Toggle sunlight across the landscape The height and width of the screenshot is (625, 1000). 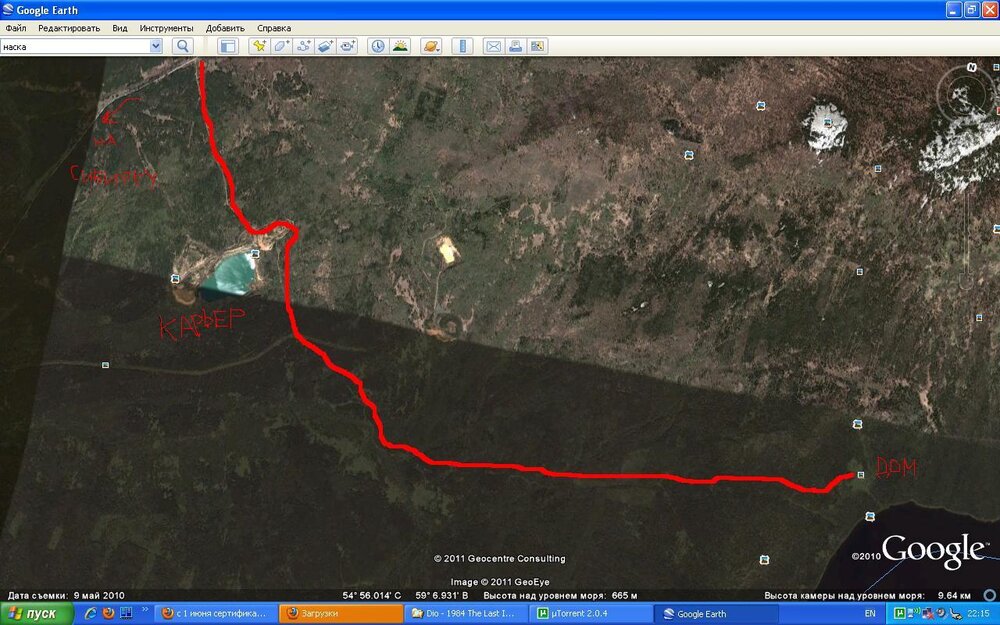click(x=399, y=46)
